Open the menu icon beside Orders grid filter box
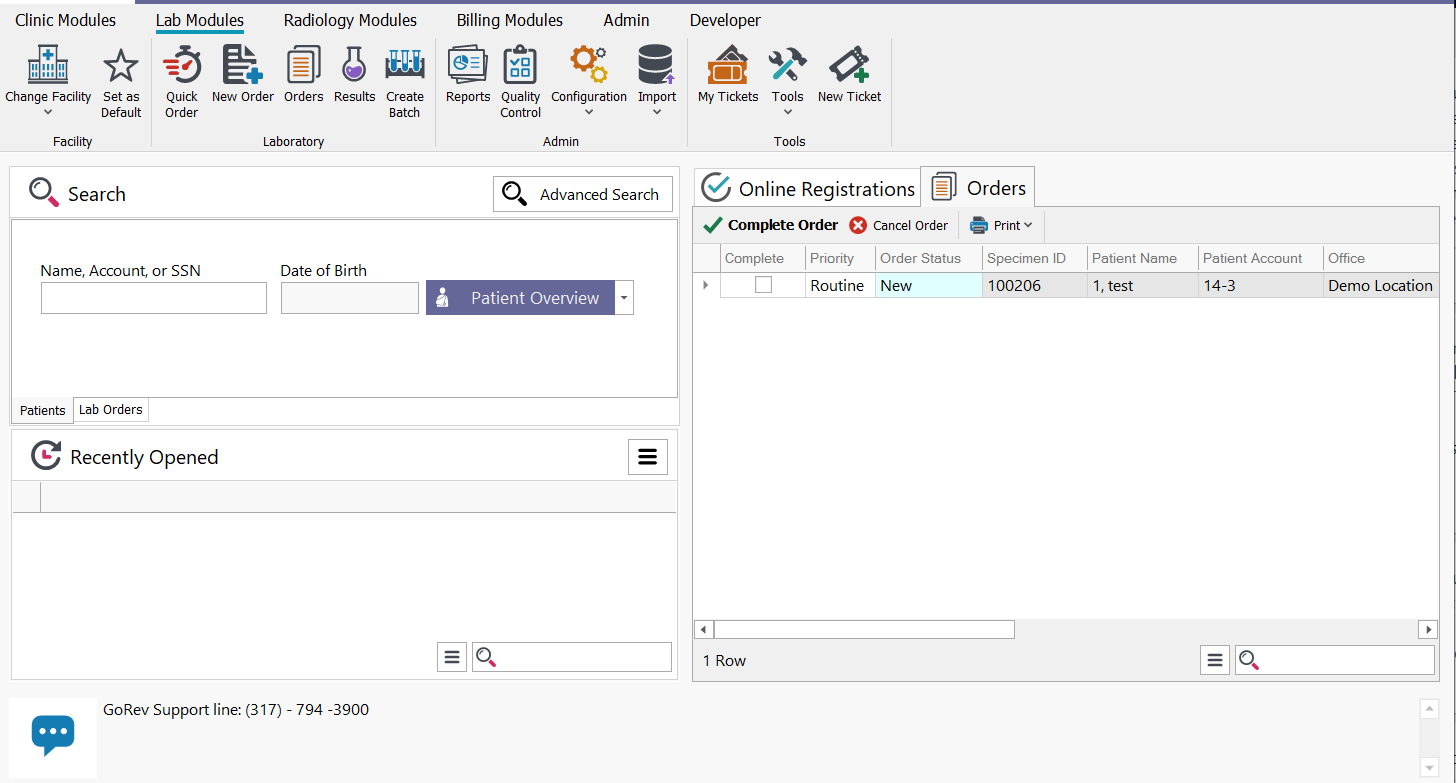 1215,660
